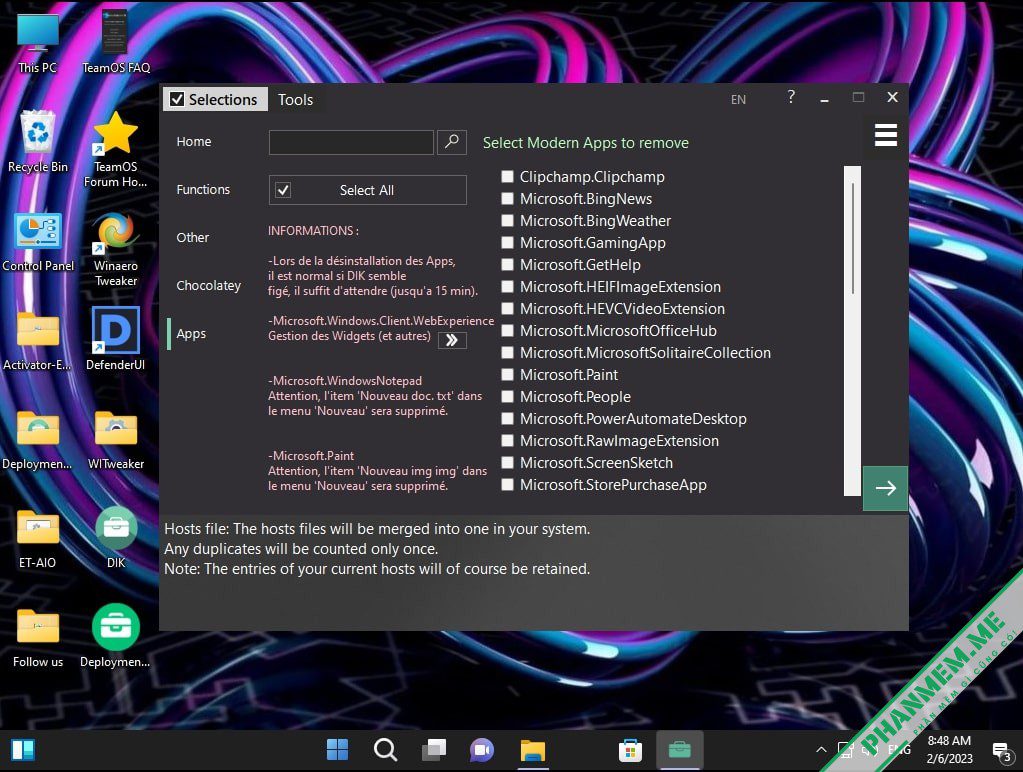Click the app search input field

click(351, 142)
